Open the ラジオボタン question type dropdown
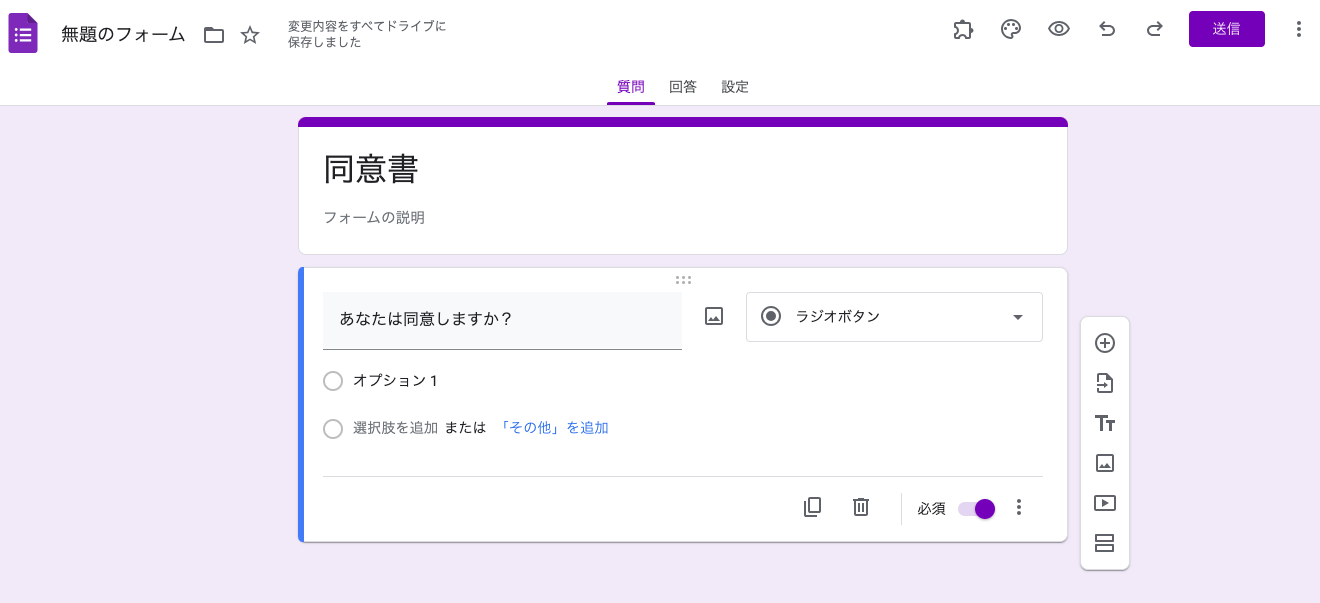This screenshot has height=603, width=1320. (x=894, y=317)
